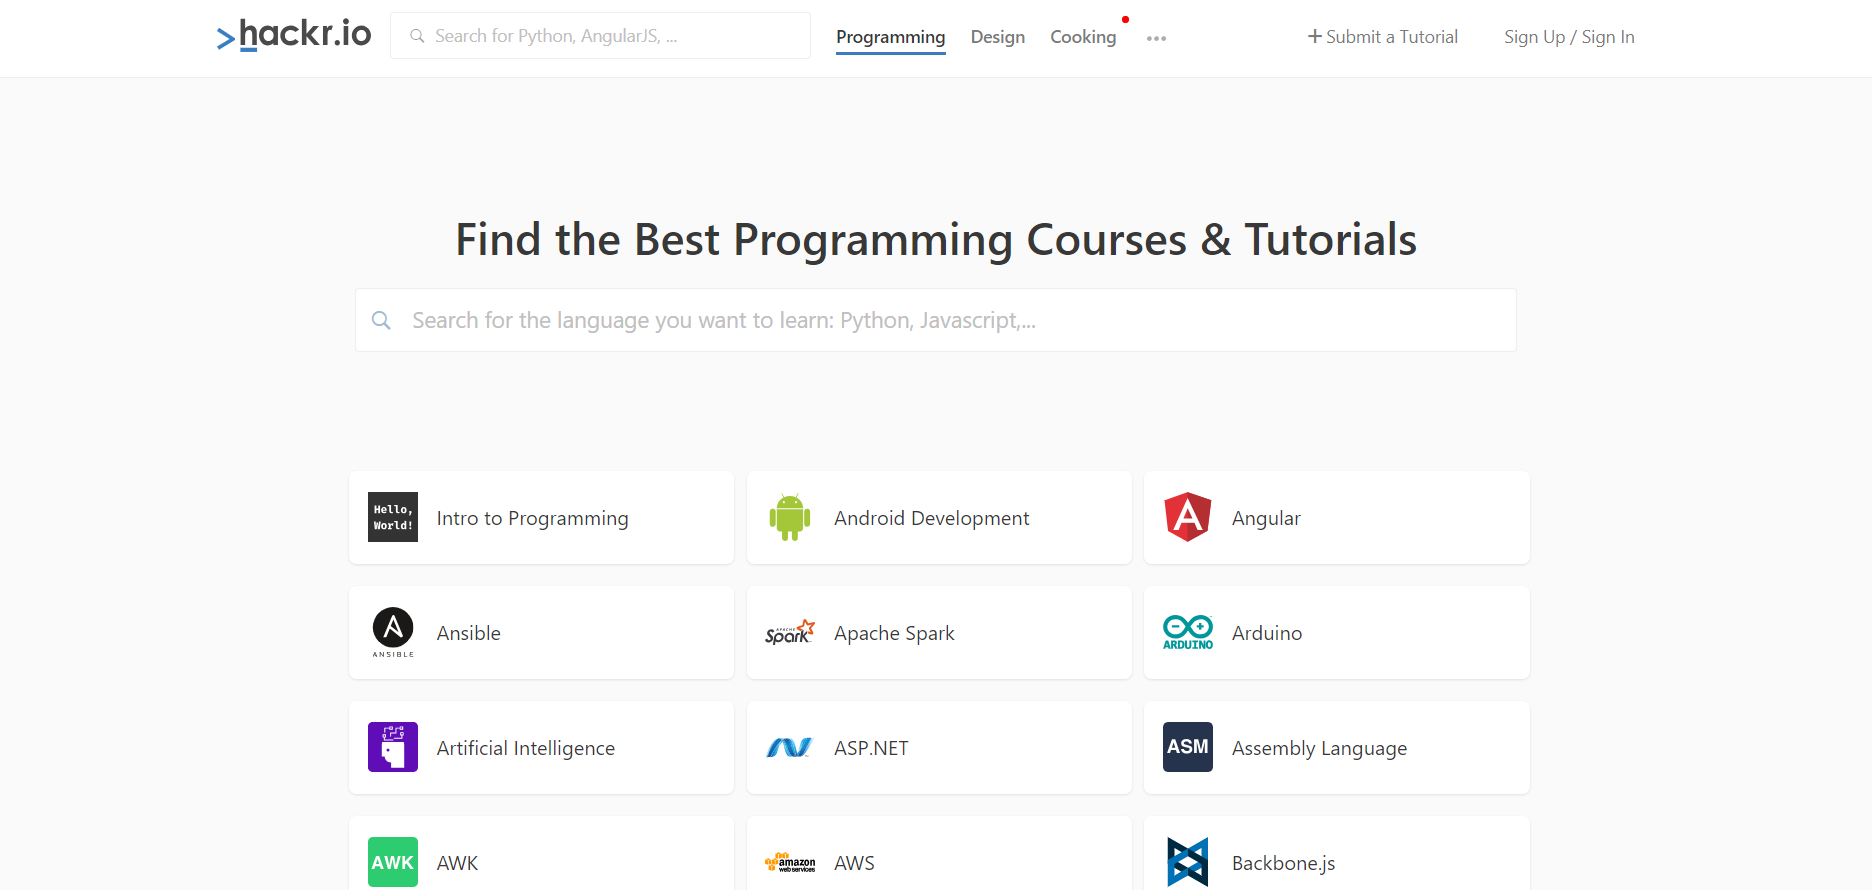Focus the main language search field
Image resolution: width=1872 pixels, height=890 pixels.
[x=936, y=320]
